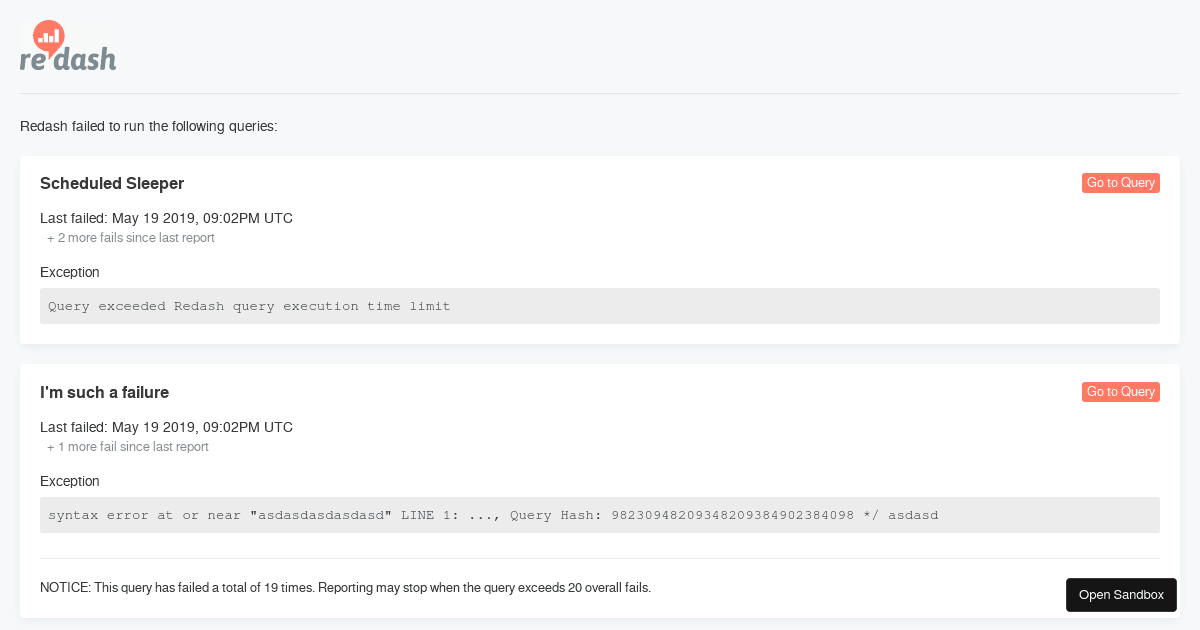This screenshot has height=630, width=1200.
Task: Click the Exception label under I'm such a failure
Action: click(69, 481)
